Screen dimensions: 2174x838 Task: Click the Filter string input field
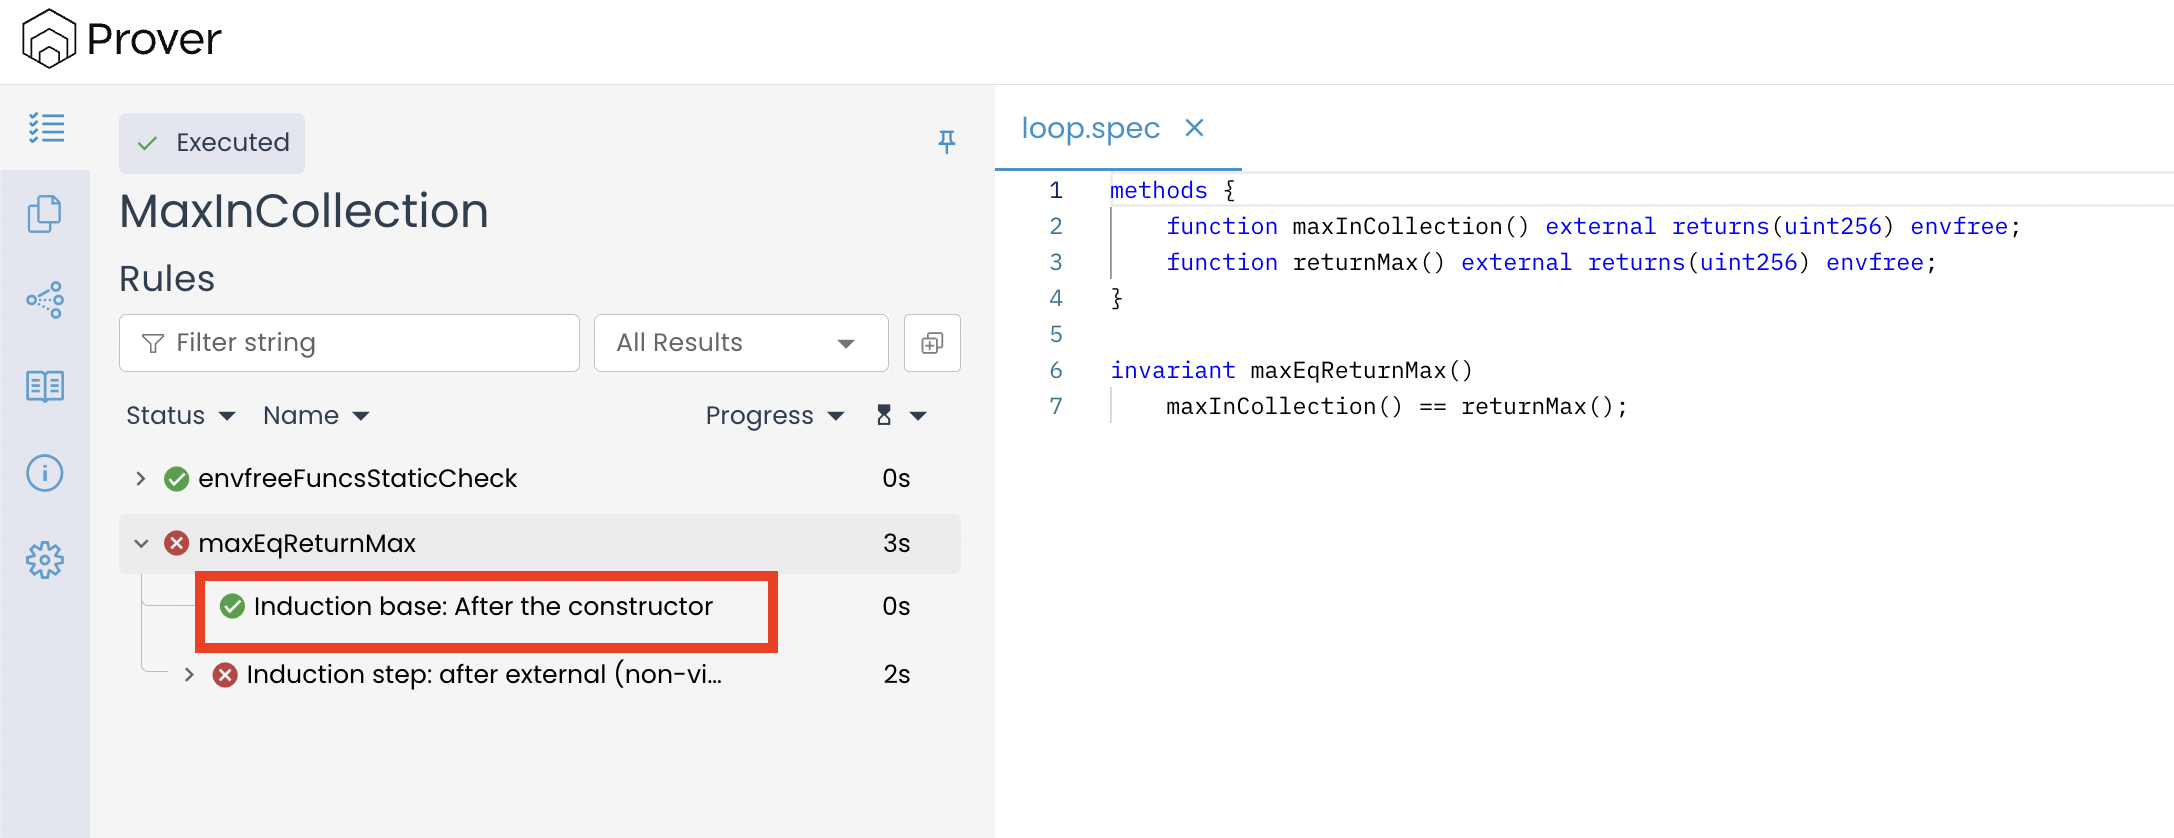point(350,343)
